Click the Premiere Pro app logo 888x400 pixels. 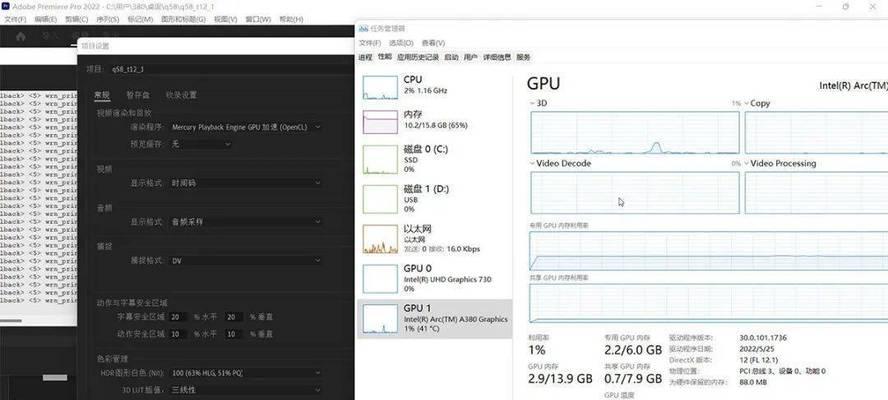5,7
